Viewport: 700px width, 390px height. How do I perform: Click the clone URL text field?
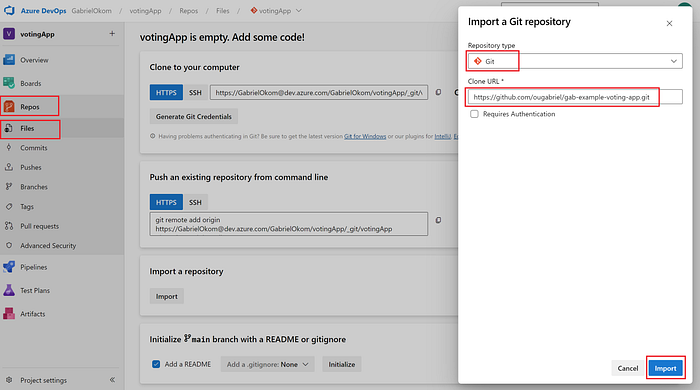319,92
